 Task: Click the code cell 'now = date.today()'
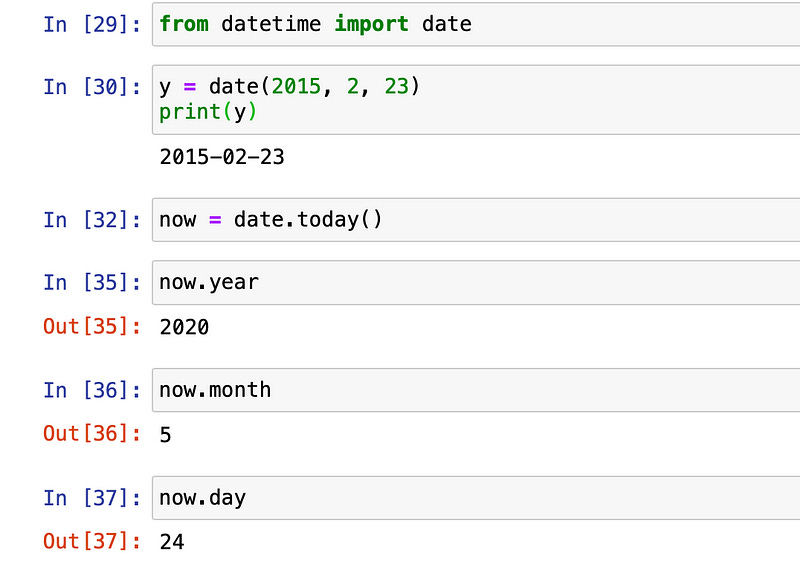(476, 220)
